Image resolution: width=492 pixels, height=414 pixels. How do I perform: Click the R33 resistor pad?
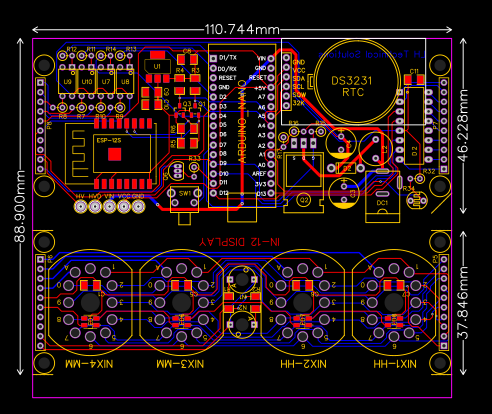[x=194, y=167]
